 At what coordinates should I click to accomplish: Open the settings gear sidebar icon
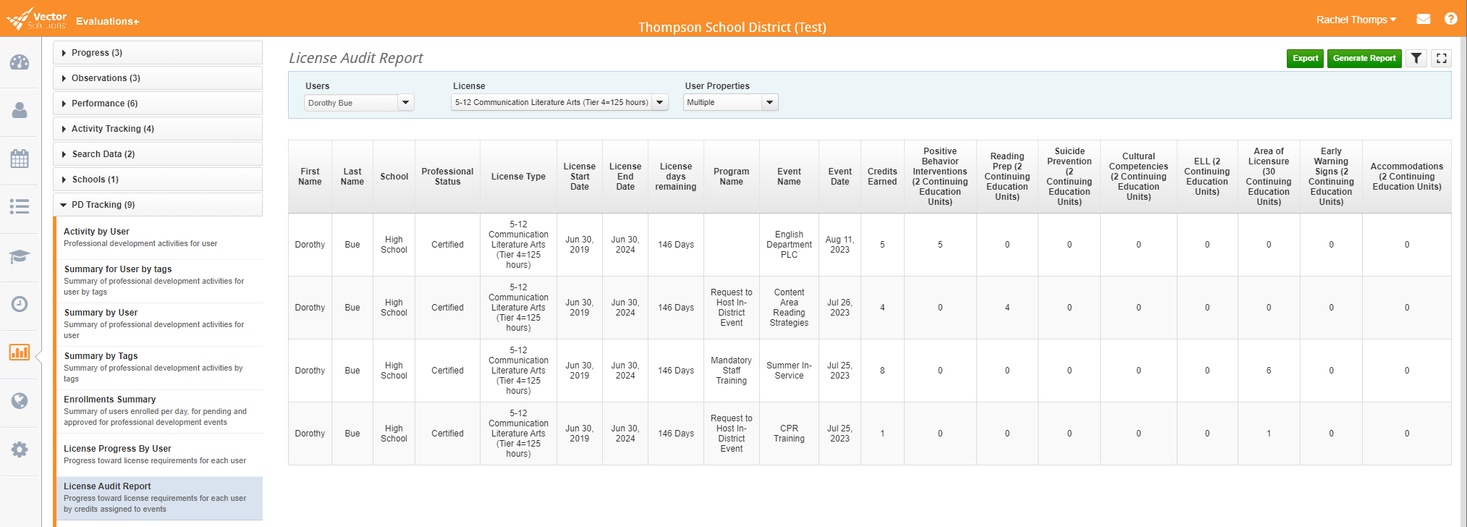tap(19, 450)
